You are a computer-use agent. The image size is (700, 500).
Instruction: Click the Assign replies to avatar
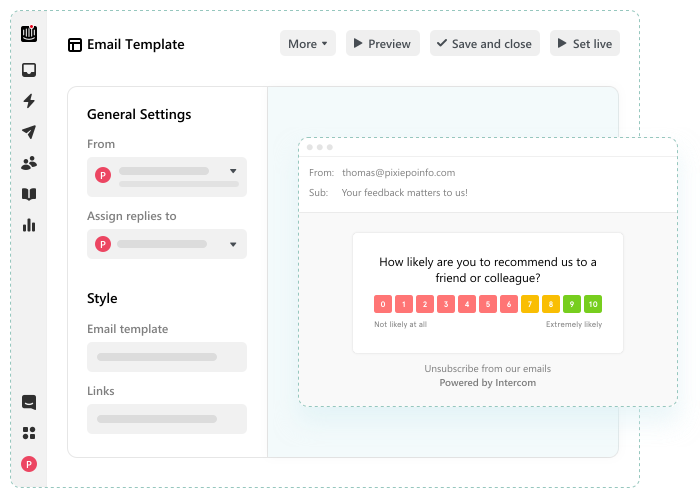103,244
